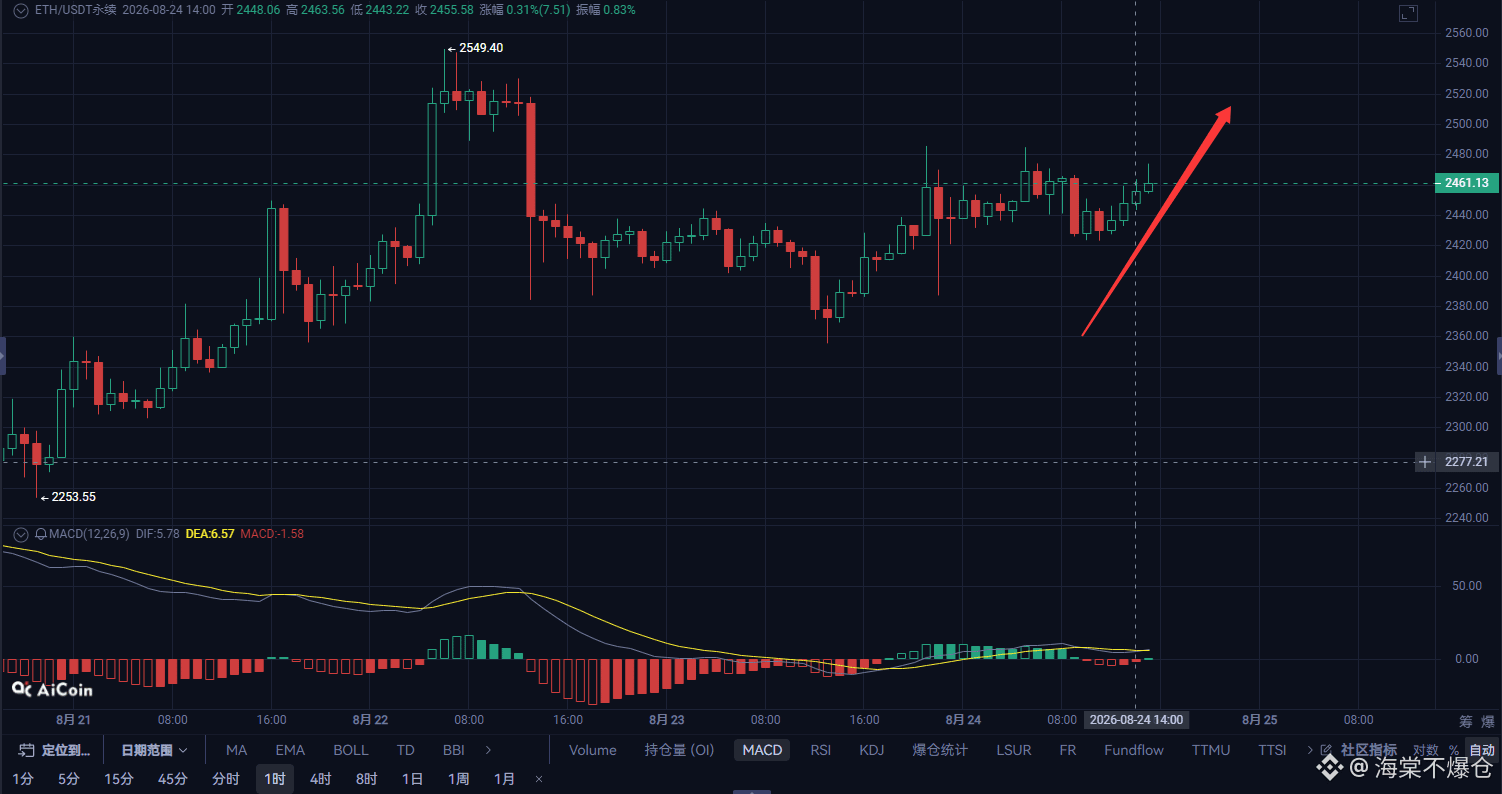Switch to the 5分 timeframe
The height and width of the screenshot is (794, 1502).
[68, 779]
